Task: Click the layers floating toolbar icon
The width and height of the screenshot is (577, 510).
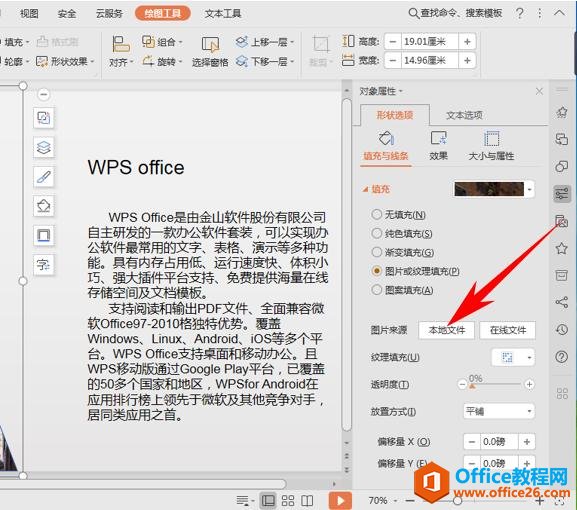Action: 44,147
